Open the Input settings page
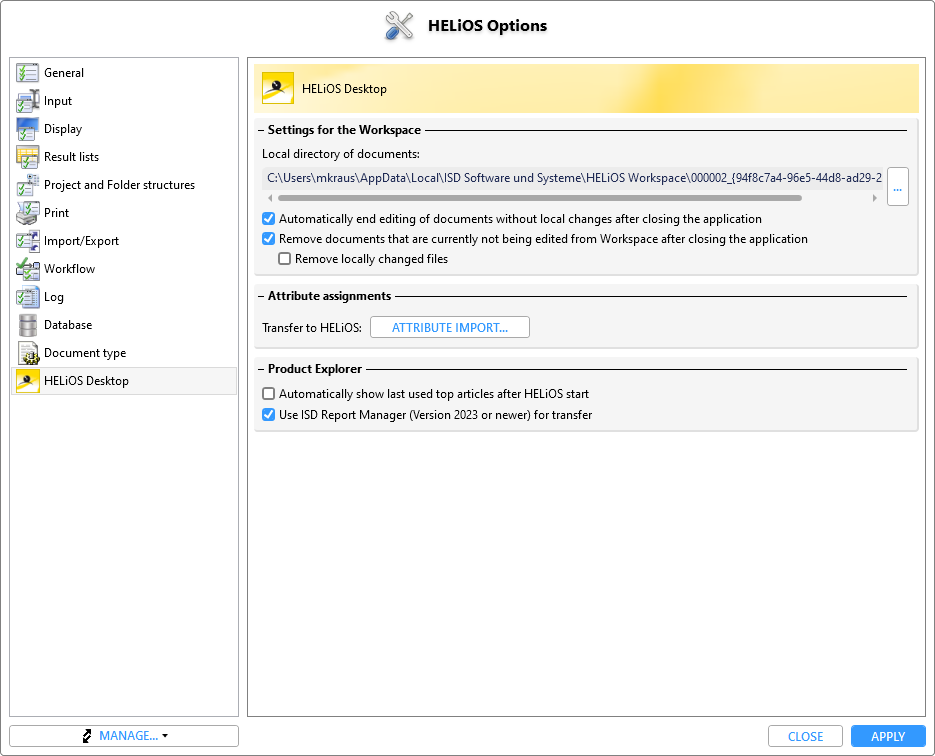The image size is (935, 756). coord(124,101)
